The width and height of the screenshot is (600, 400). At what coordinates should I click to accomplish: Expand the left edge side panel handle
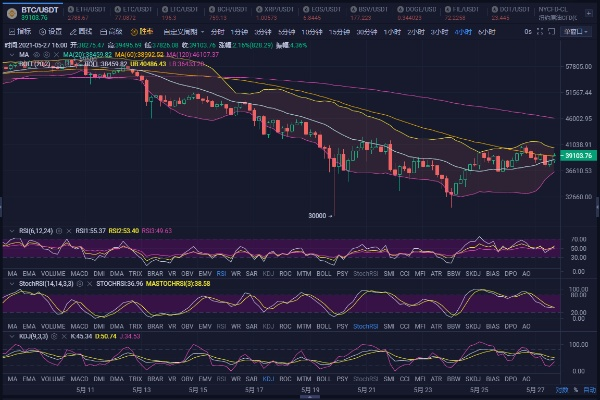tap(1, 207)
